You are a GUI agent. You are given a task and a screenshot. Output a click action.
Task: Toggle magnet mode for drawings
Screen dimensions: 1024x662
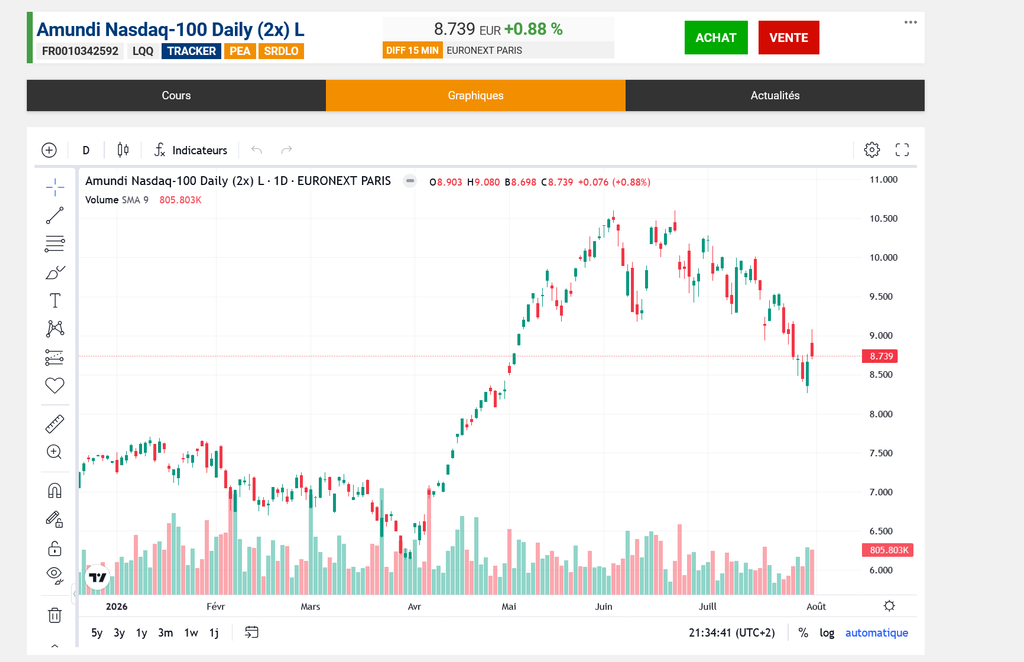pos(55,490)
